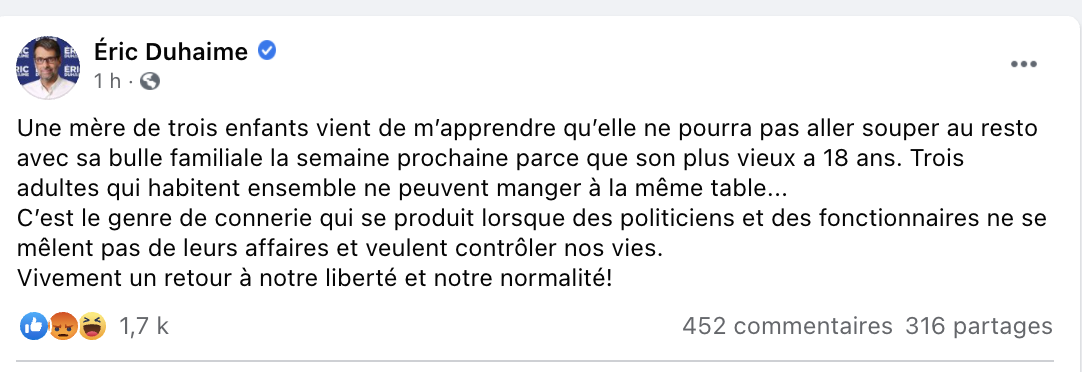Screen dimensions: 1082x372
Task: Open the three-dot post options menu
Action: [x=1024, y=64]
